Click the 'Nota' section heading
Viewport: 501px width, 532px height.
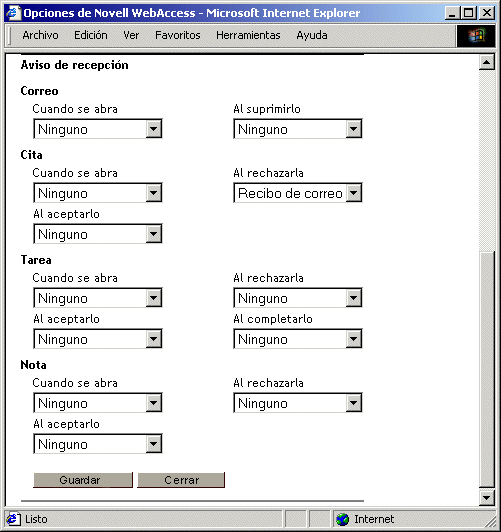click(33, 365)
